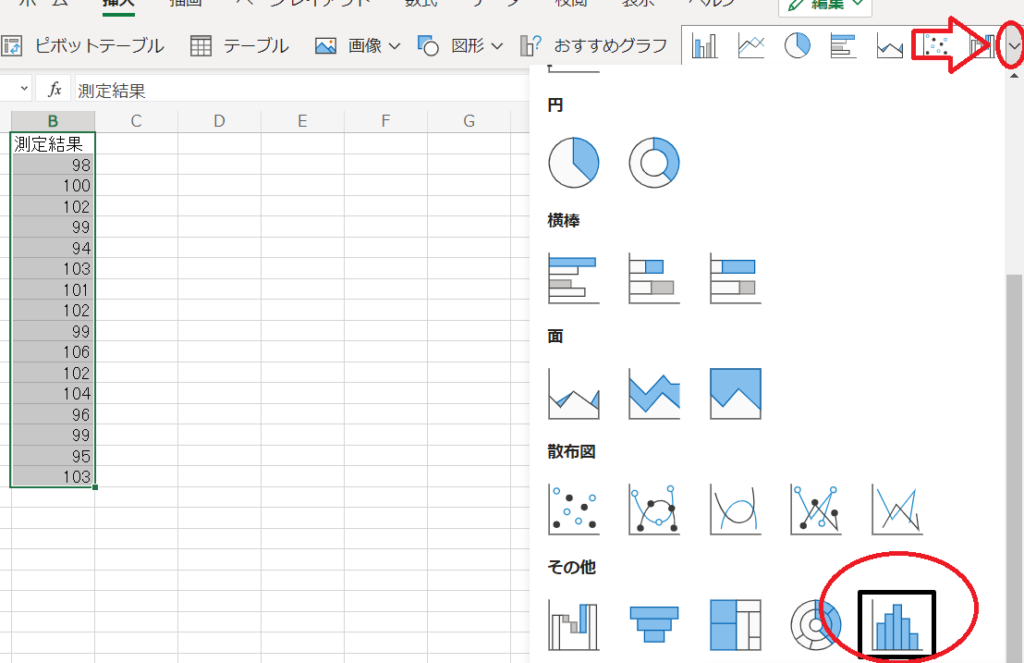Pick the clustered horizontal bar chart
This screenshot has height=663, width=1024.
(x=574, y=279)
